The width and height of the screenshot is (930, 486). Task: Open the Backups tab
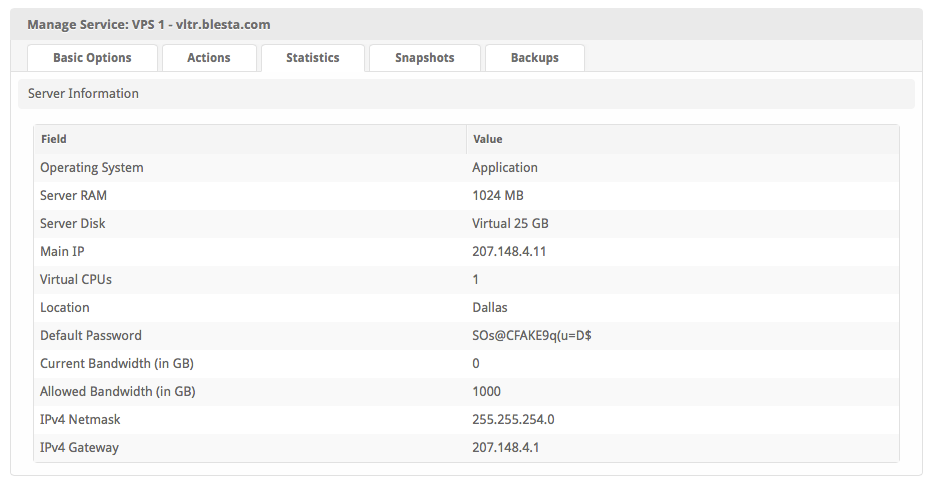(x=534, y=58)
